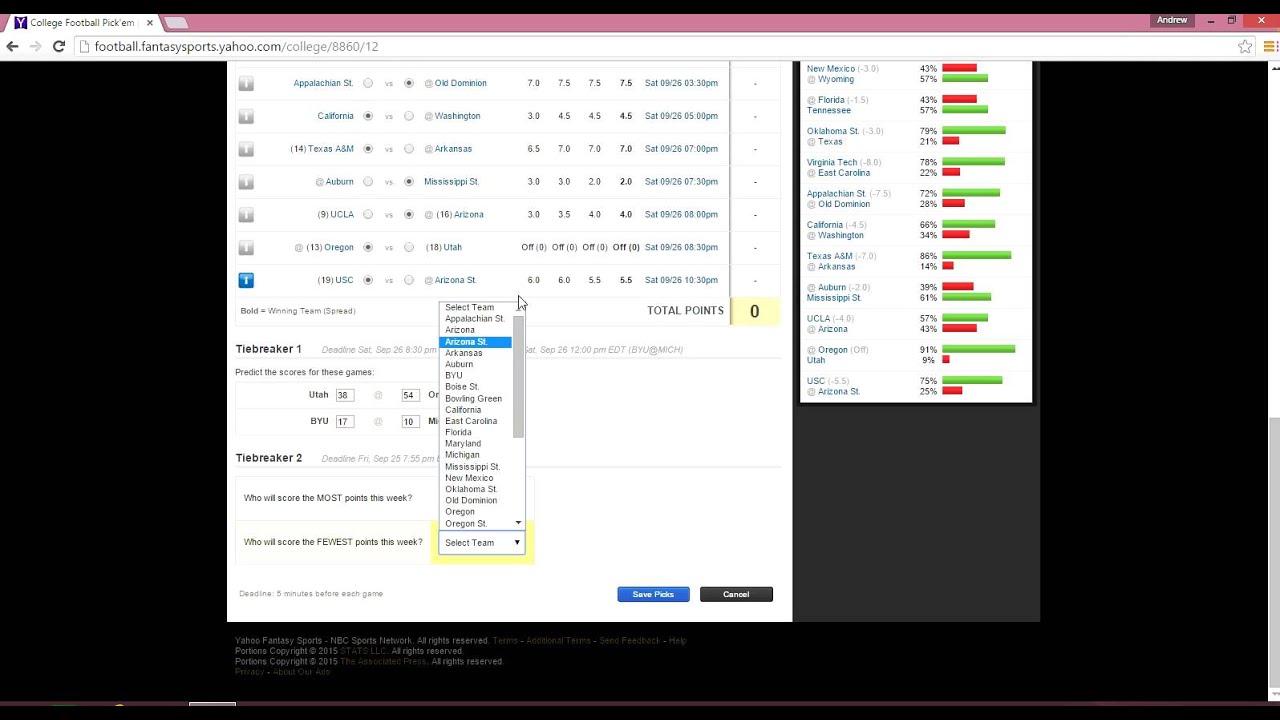Click the Save Picks button

pos(653,594)
